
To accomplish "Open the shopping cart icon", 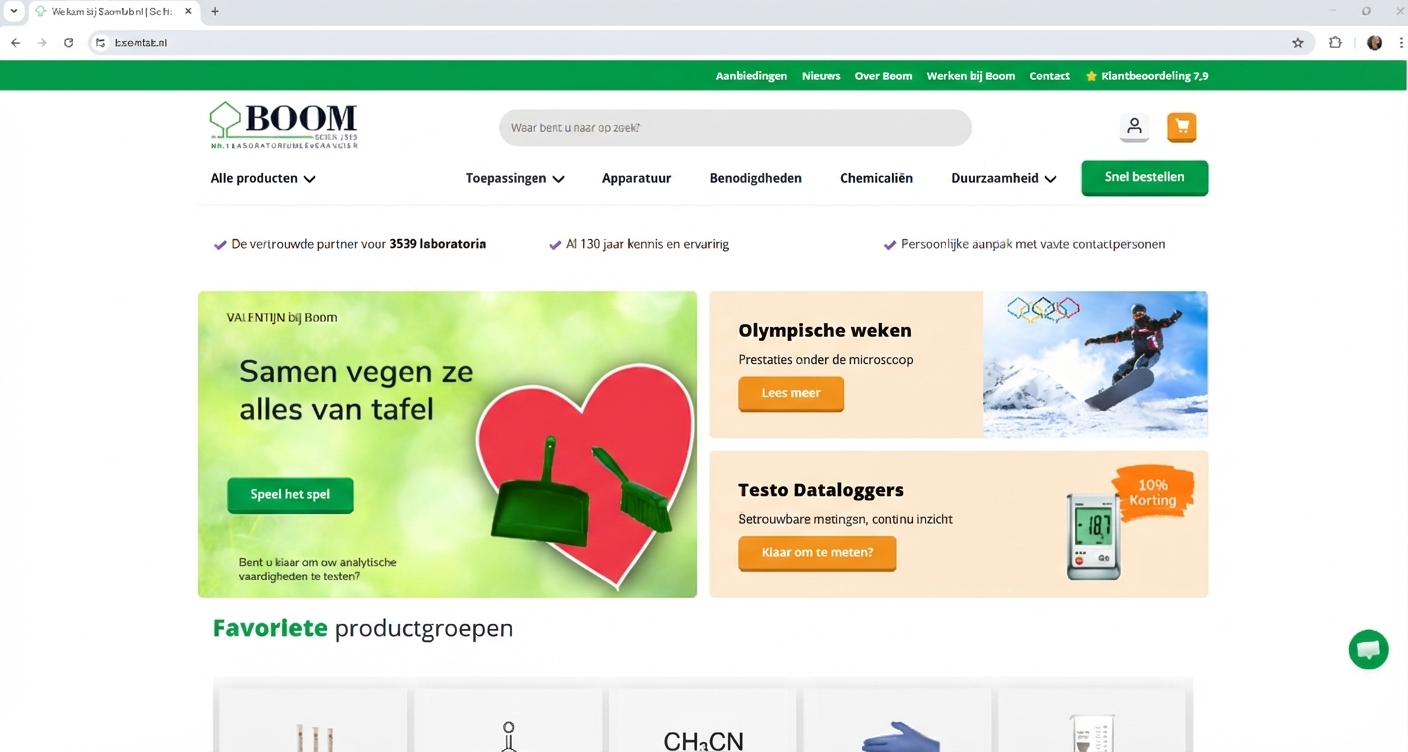I will tap(1182, 127).
